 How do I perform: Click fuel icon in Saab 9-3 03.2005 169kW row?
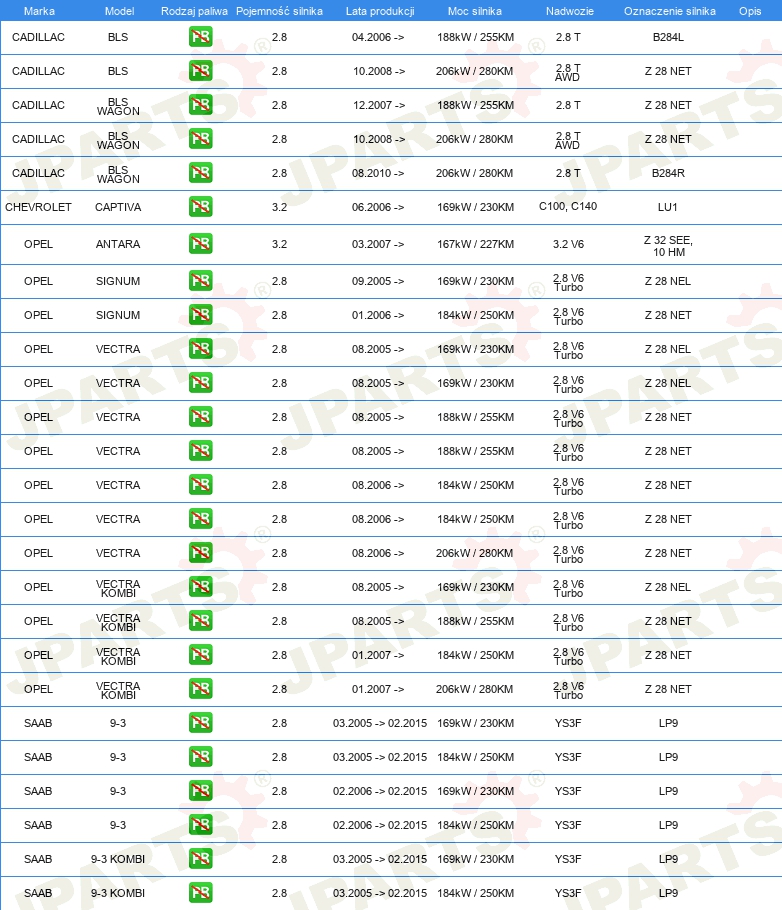pyautogui.click(x=200, y=723)
